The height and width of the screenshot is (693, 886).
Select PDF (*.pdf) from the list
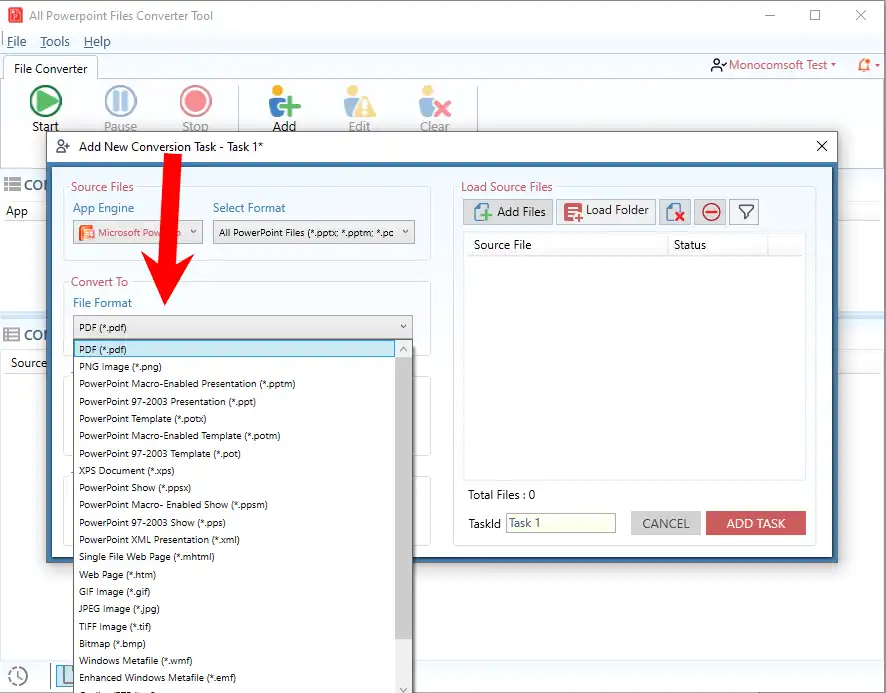234,349
